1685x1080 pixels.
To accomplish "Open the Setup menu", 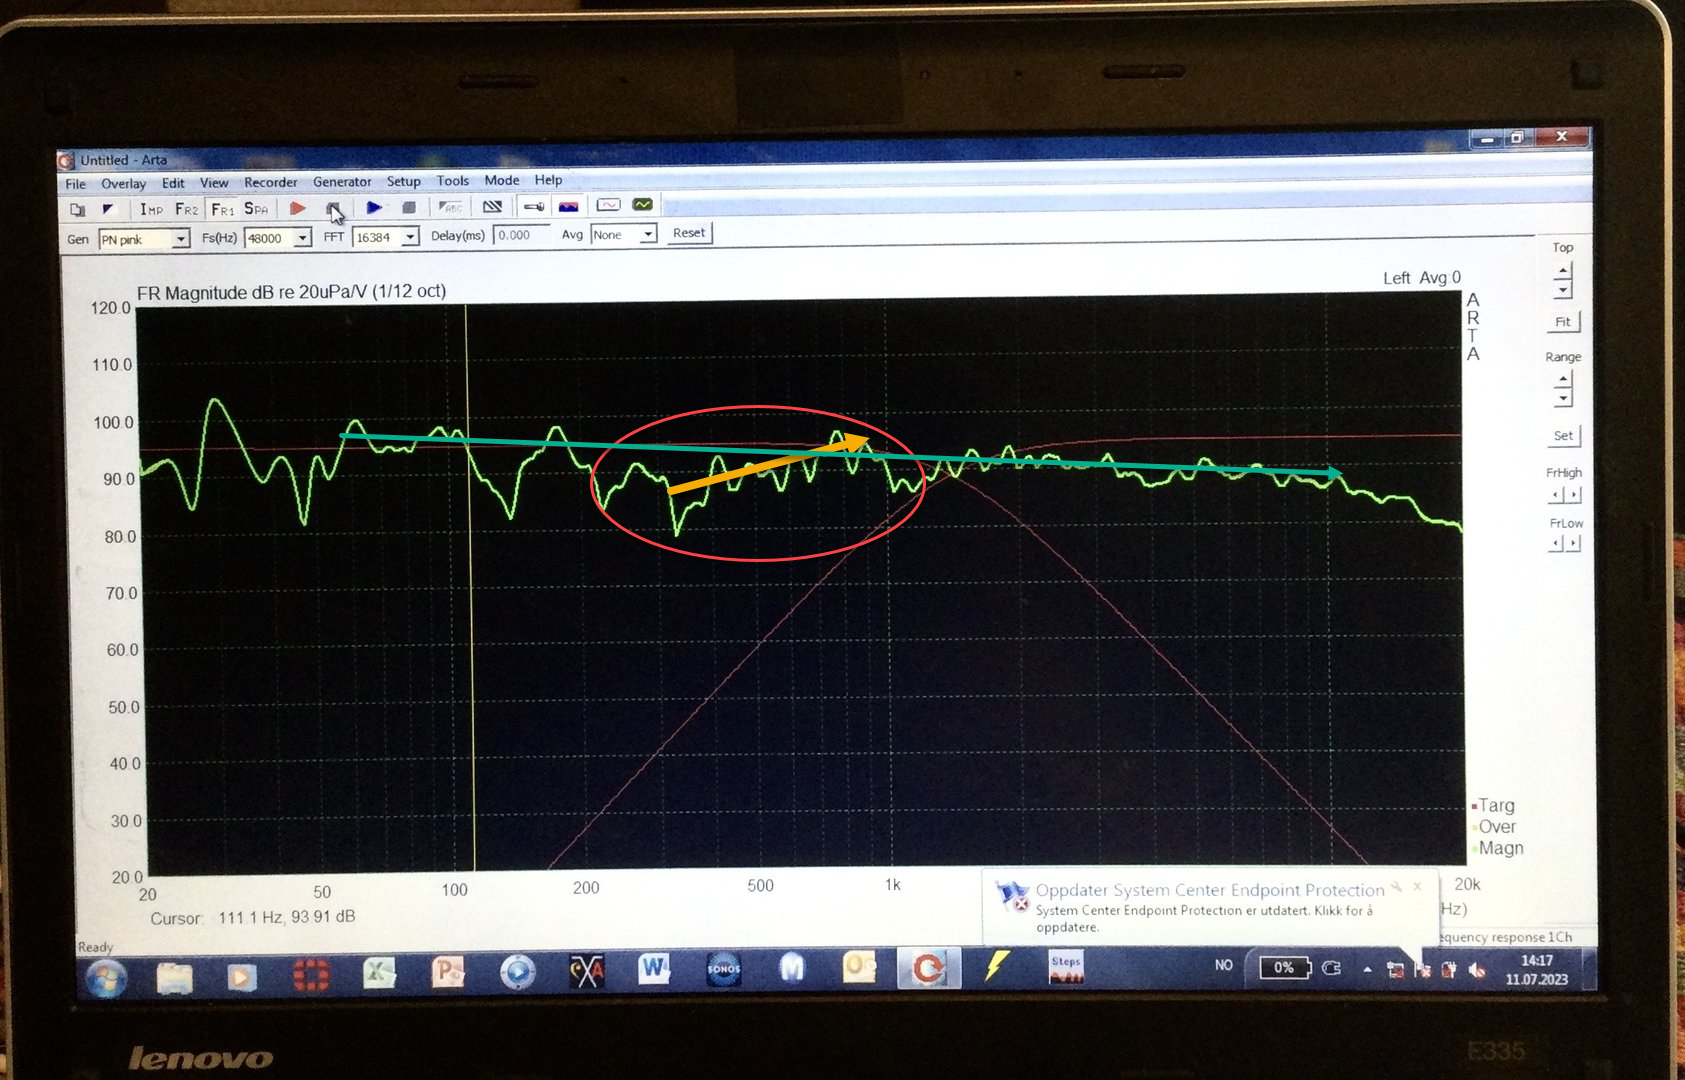I will (404, 181).
